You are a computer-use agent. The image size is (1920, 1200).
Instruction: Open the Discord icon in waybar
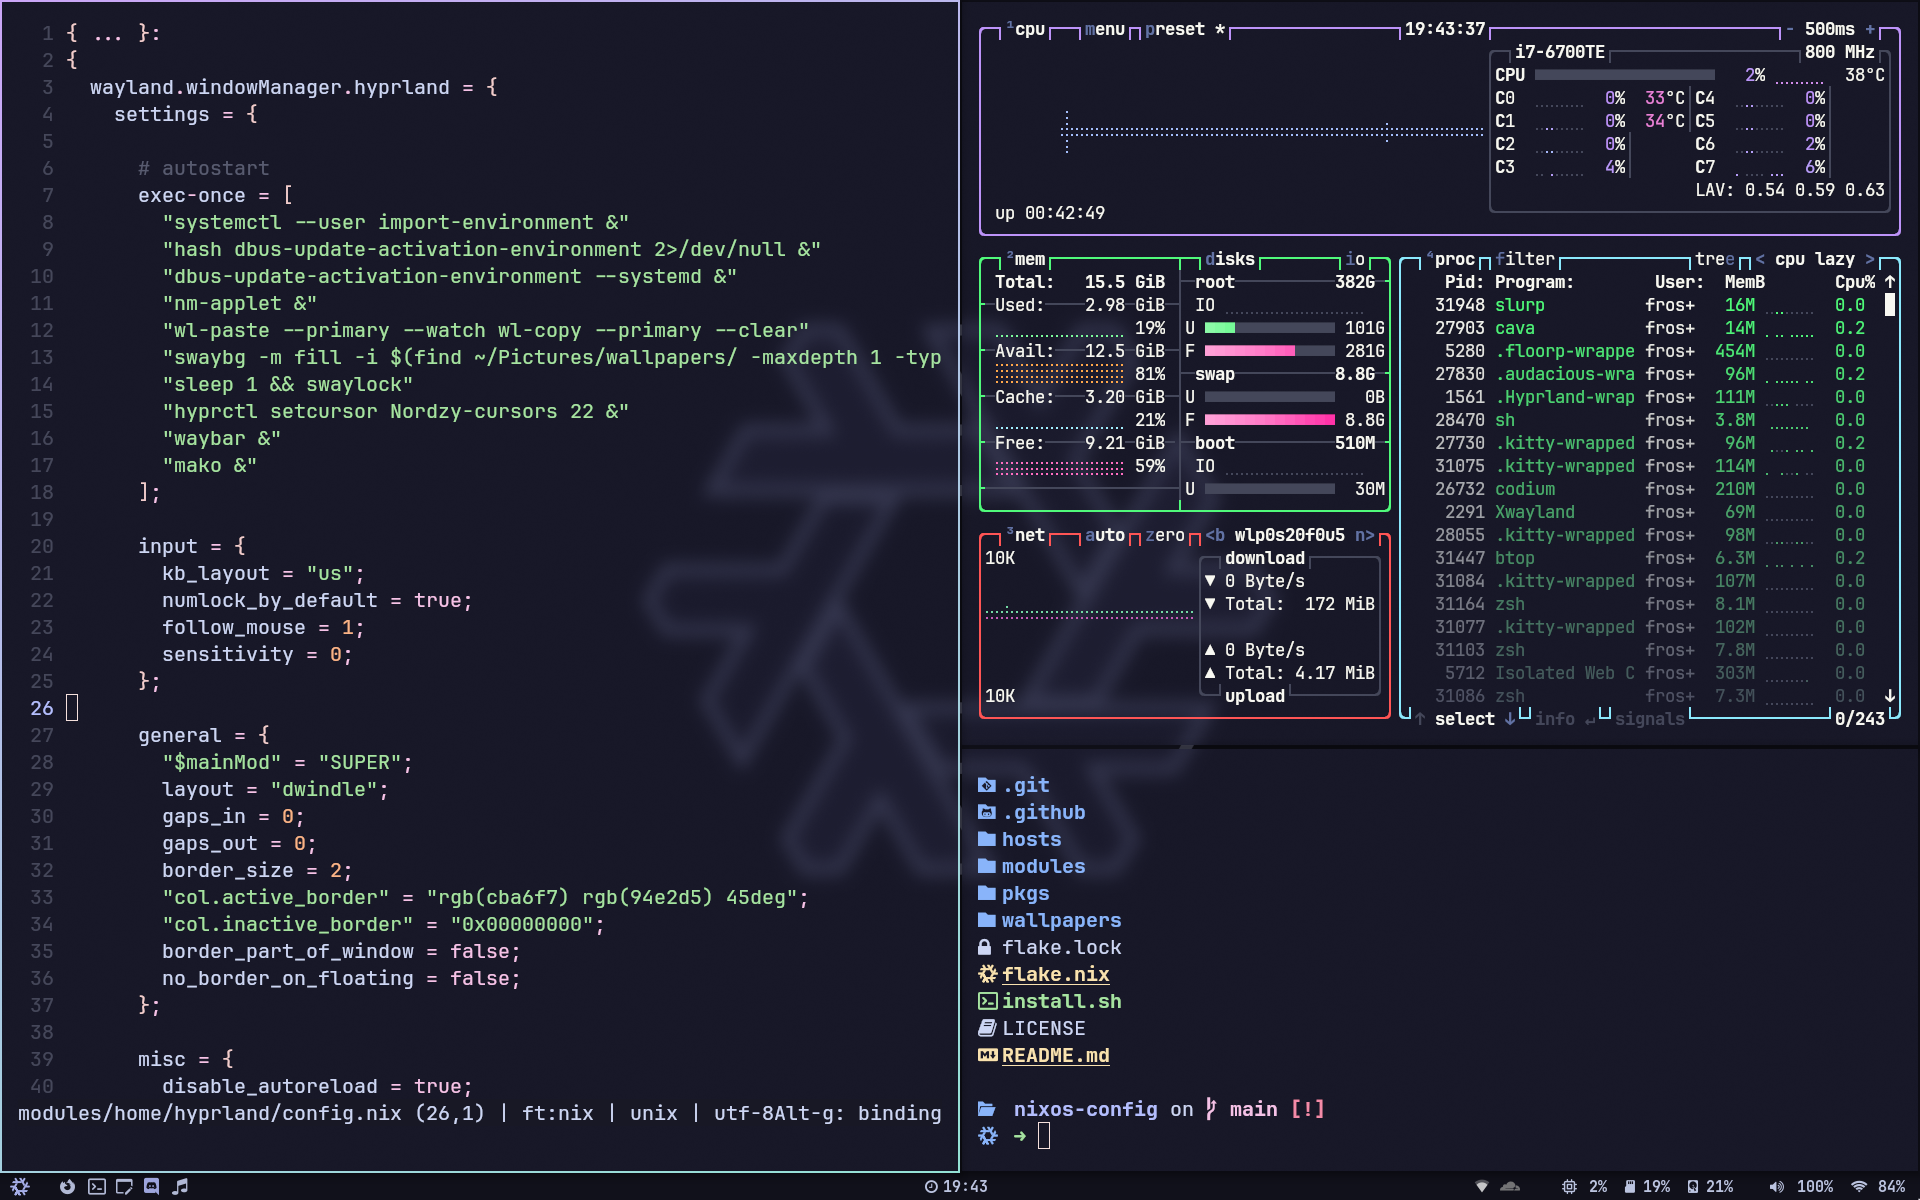152,1186
